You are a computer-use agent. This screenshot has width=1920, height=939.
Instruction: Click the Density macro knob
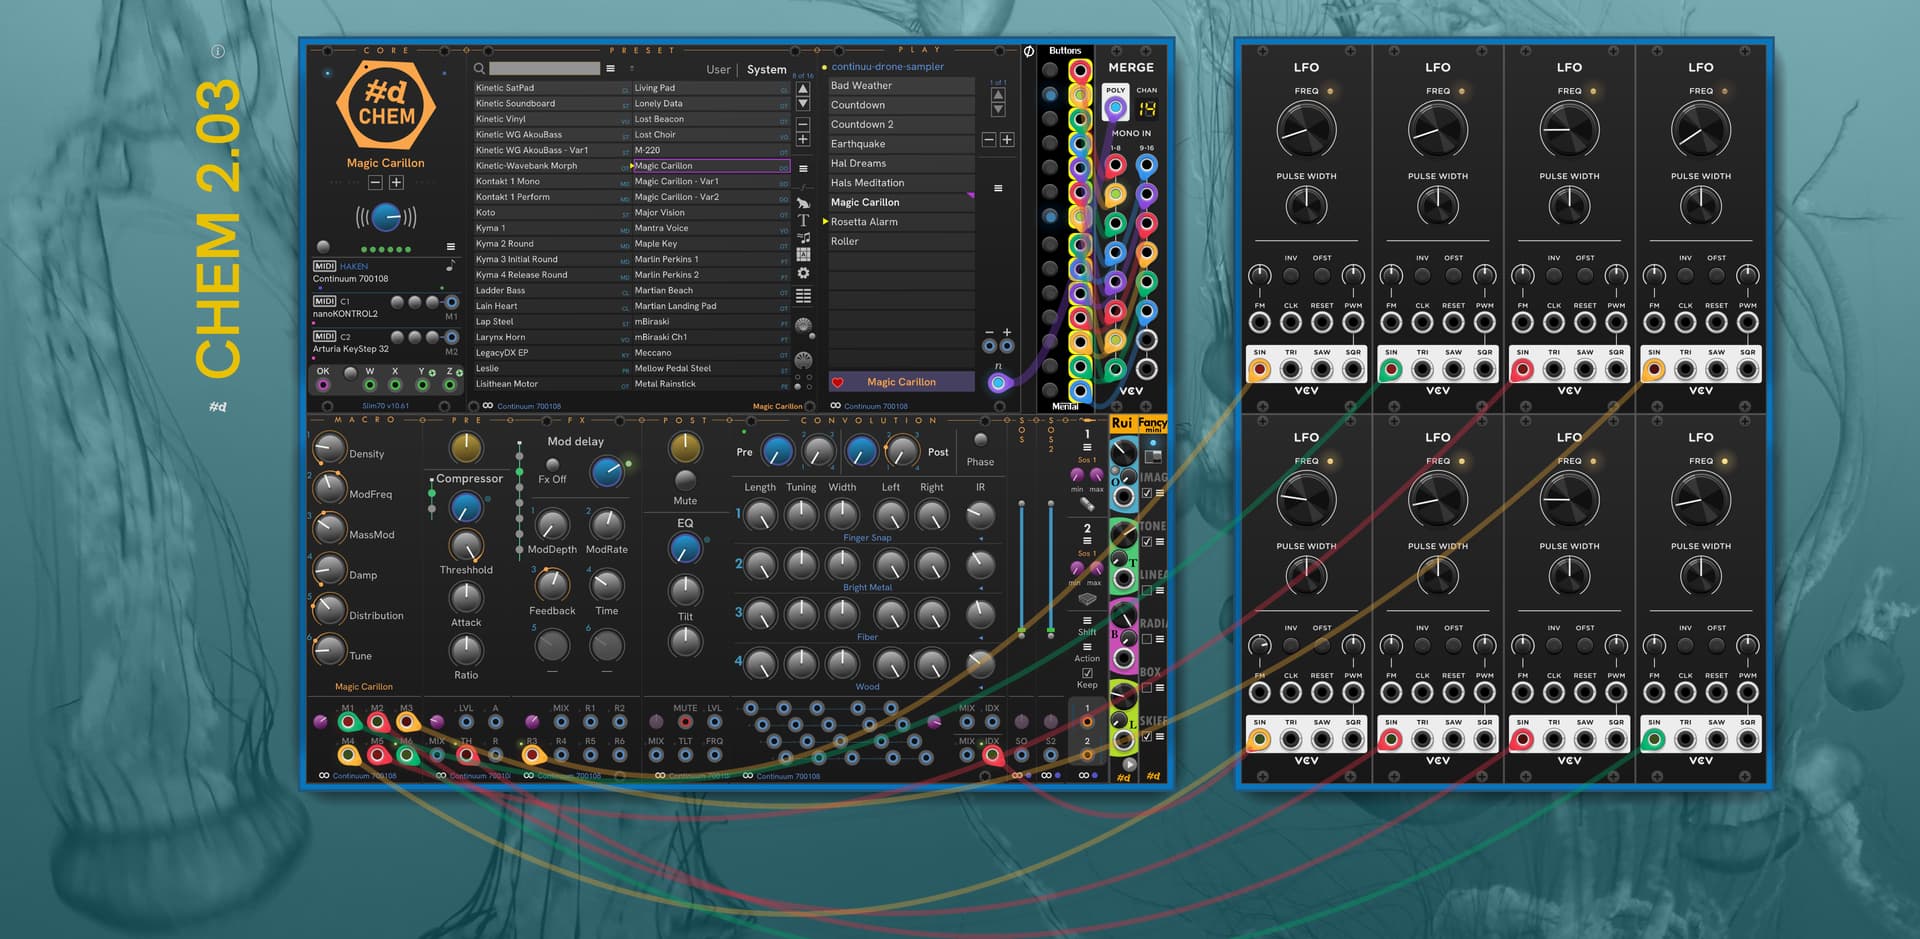point(329,449)
